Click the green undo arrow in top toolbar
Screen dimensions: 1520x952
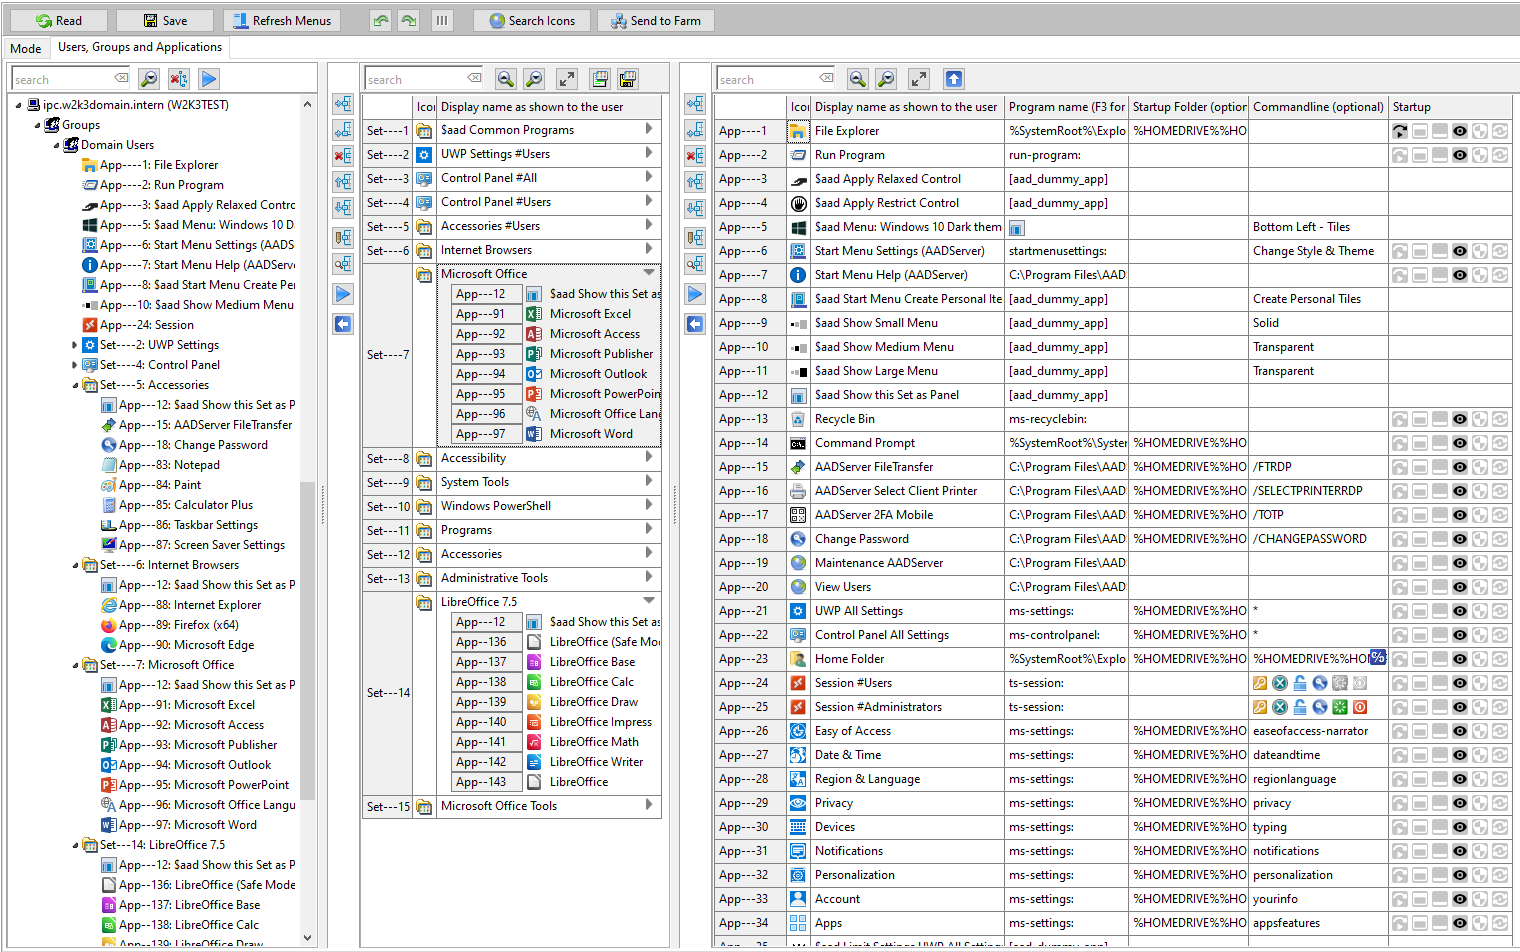(380, 20)
